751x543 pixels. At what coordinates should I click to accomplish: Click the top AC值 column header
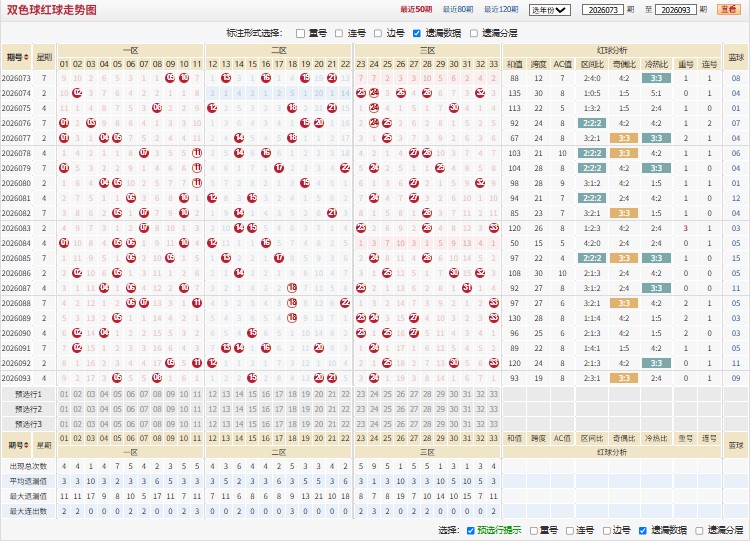tap(562, 64)
